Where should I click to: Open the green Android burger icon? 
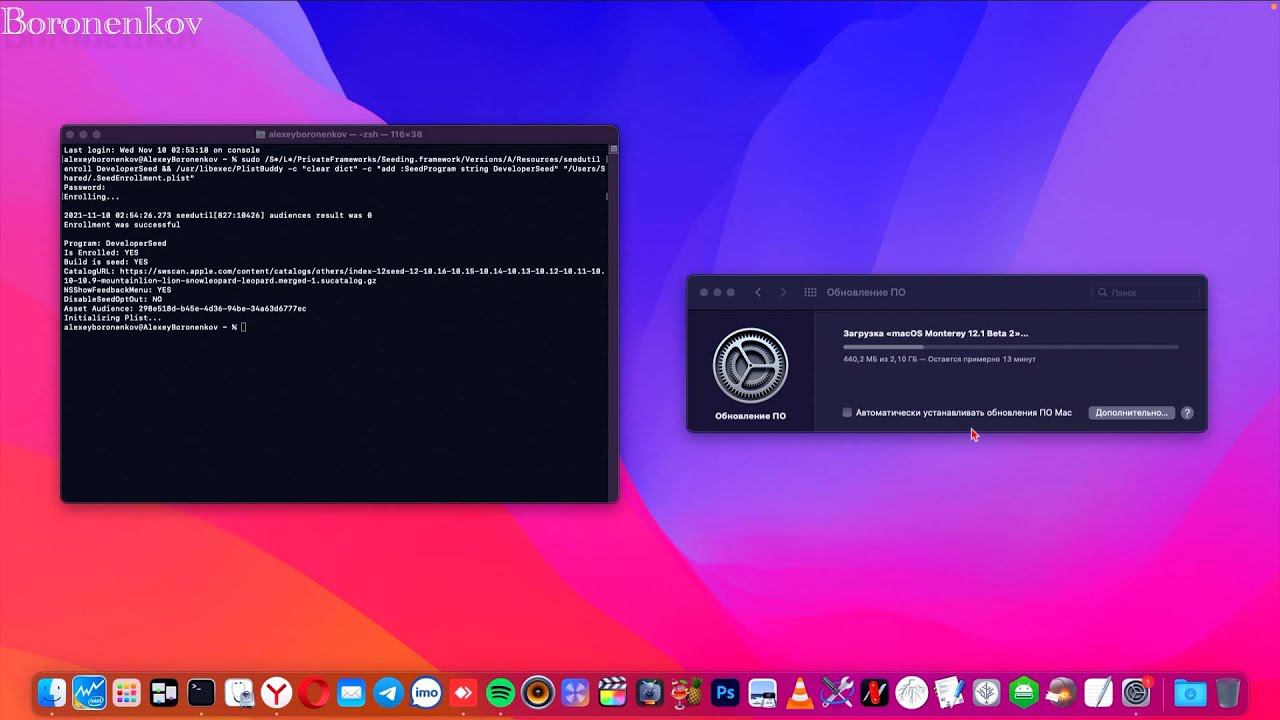click(x=1023, y=692)
